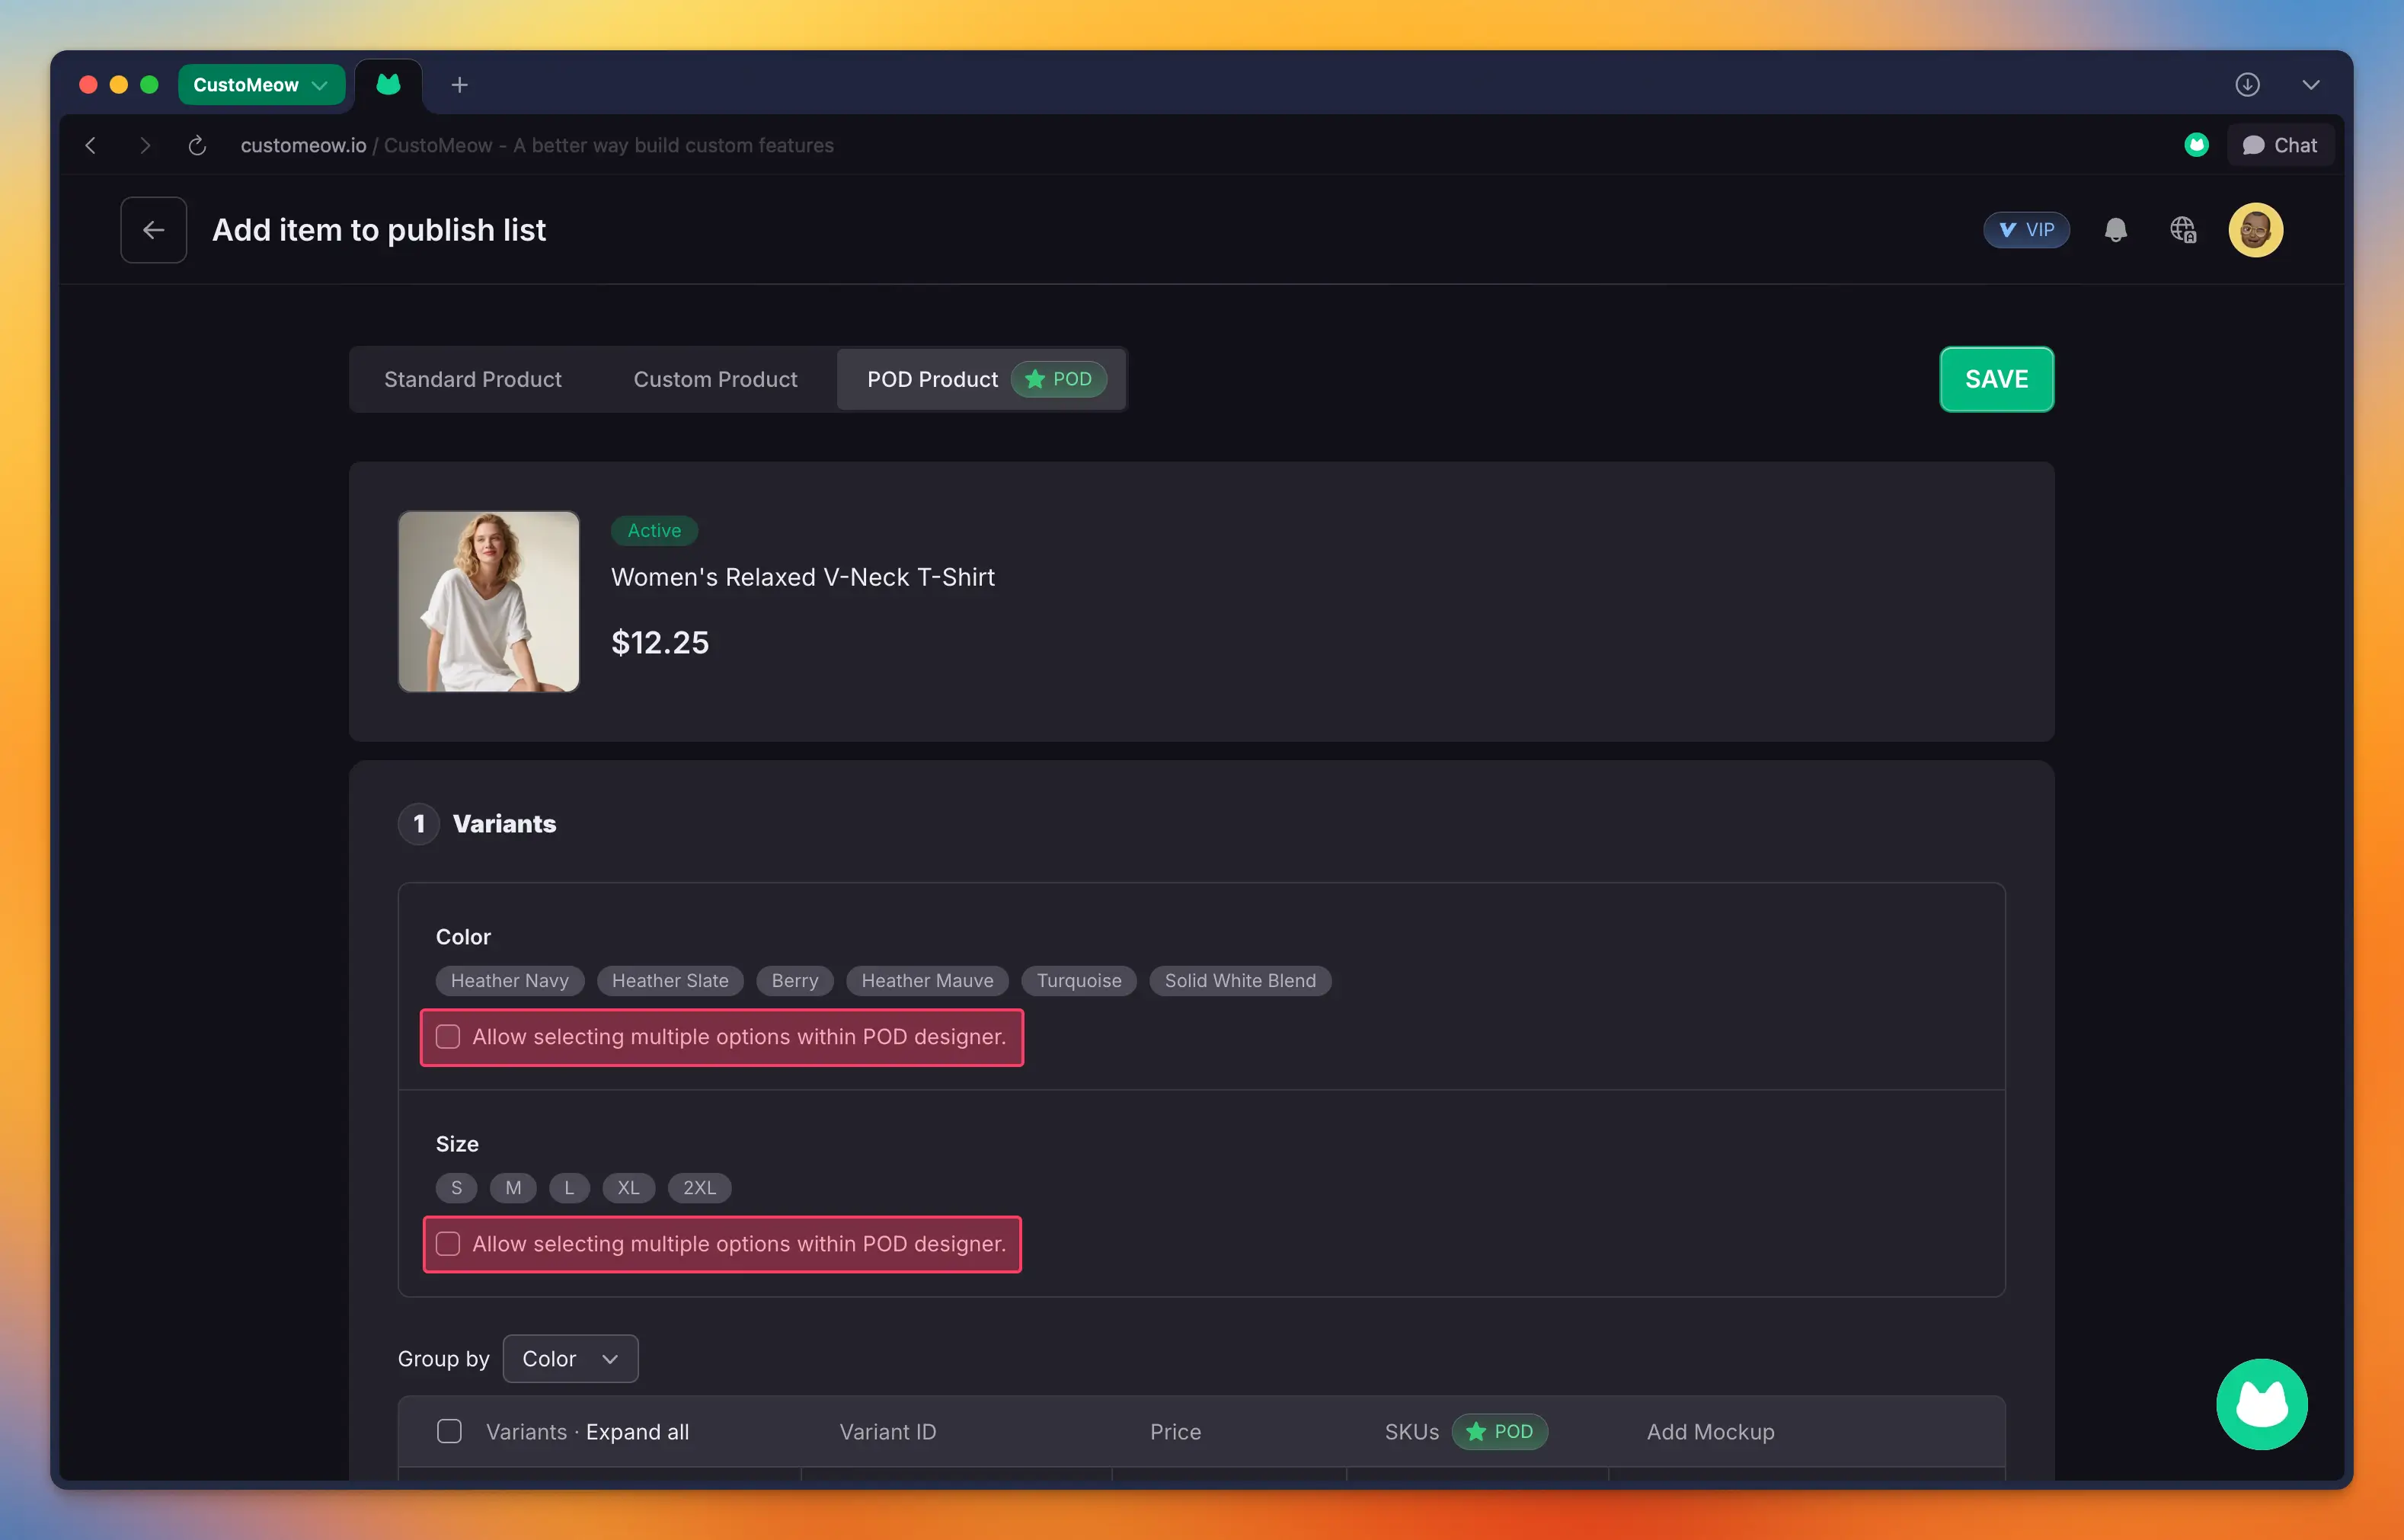Click the POD badge next to SKUs
2404x1540 pixels.
click(1499, 1431)
